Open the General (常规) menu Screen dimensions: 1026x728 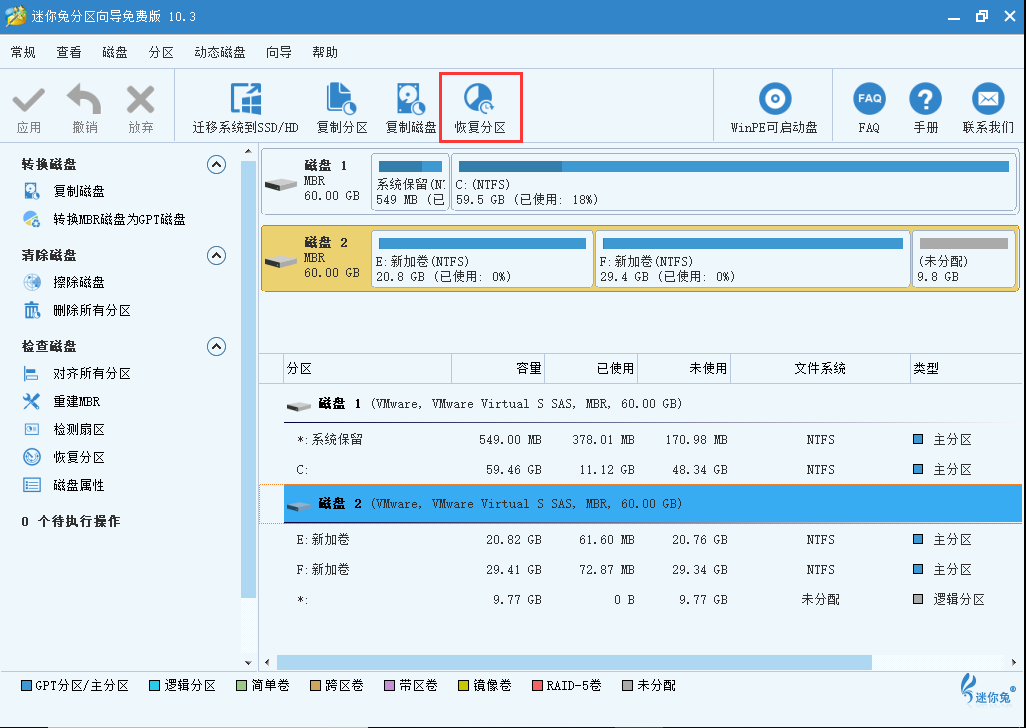coord(23,52)
